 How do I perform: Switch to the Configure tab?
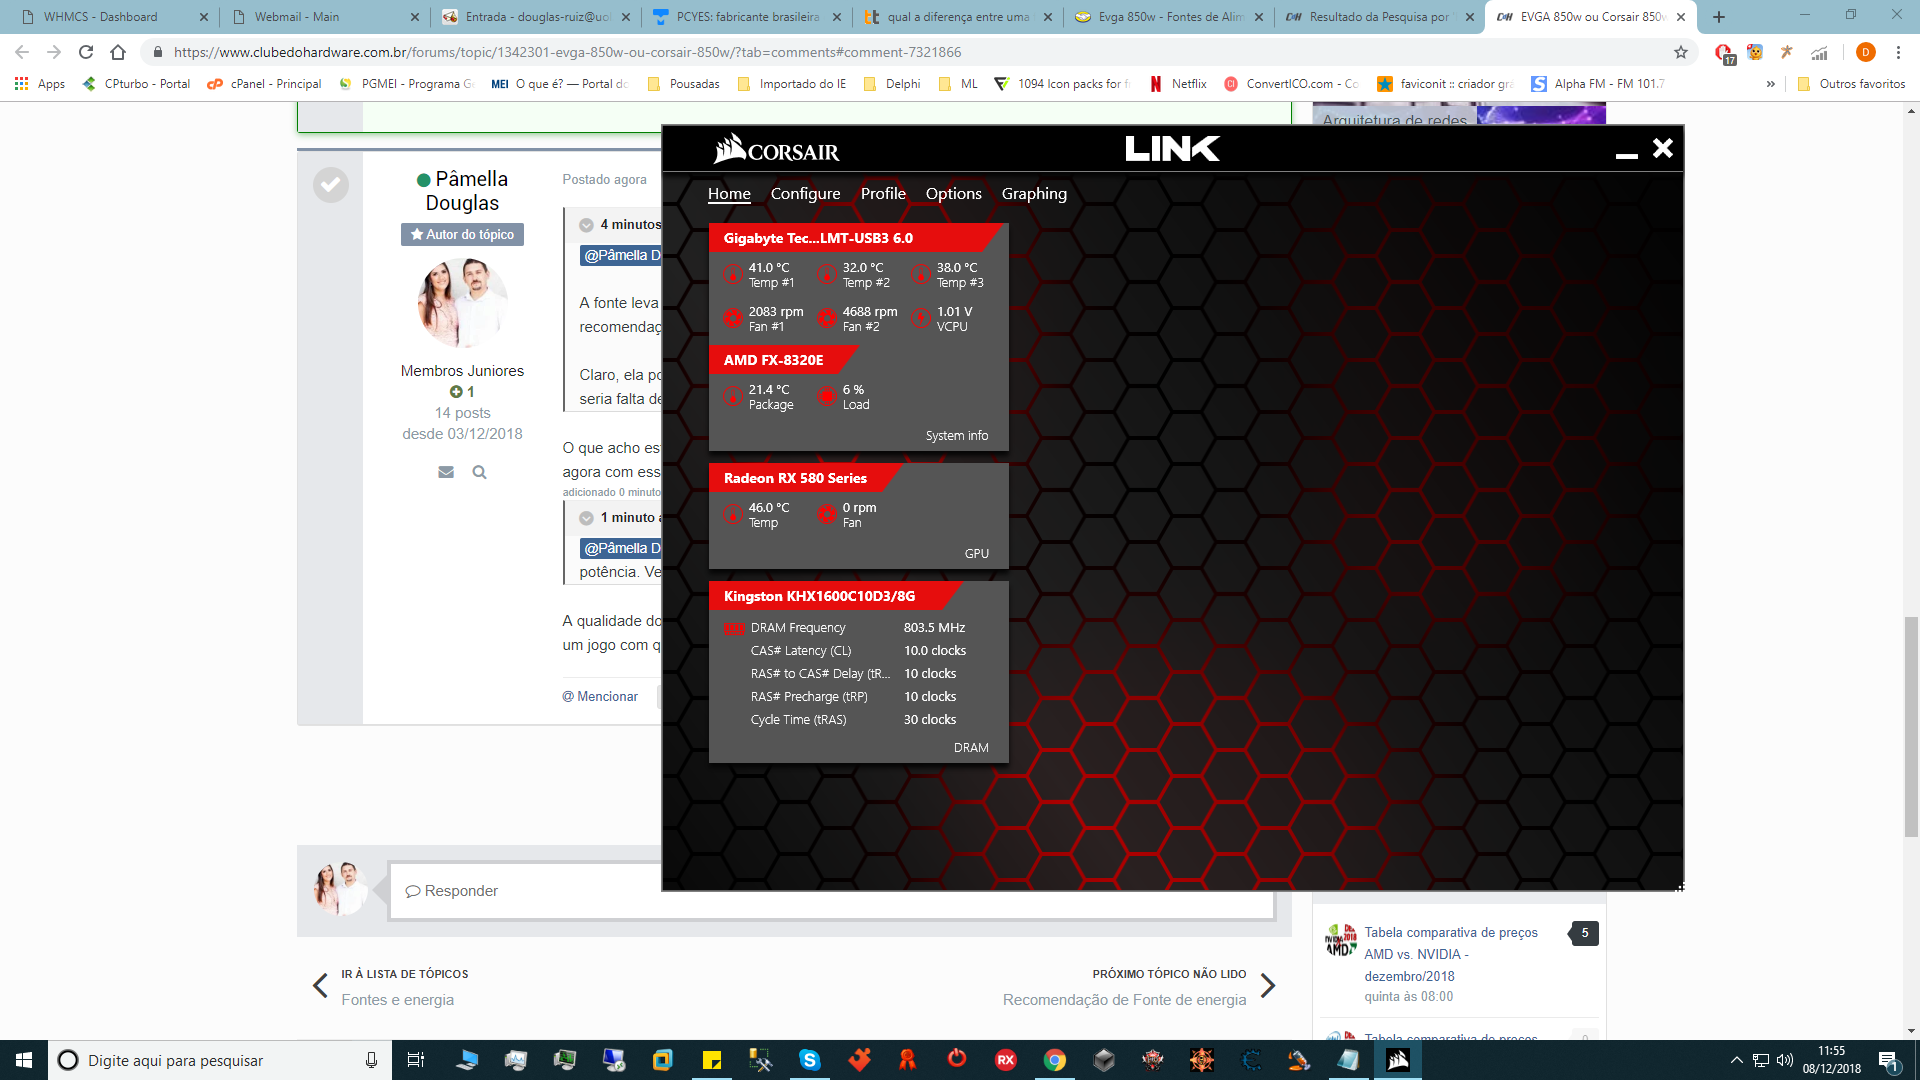pos(805,194)
